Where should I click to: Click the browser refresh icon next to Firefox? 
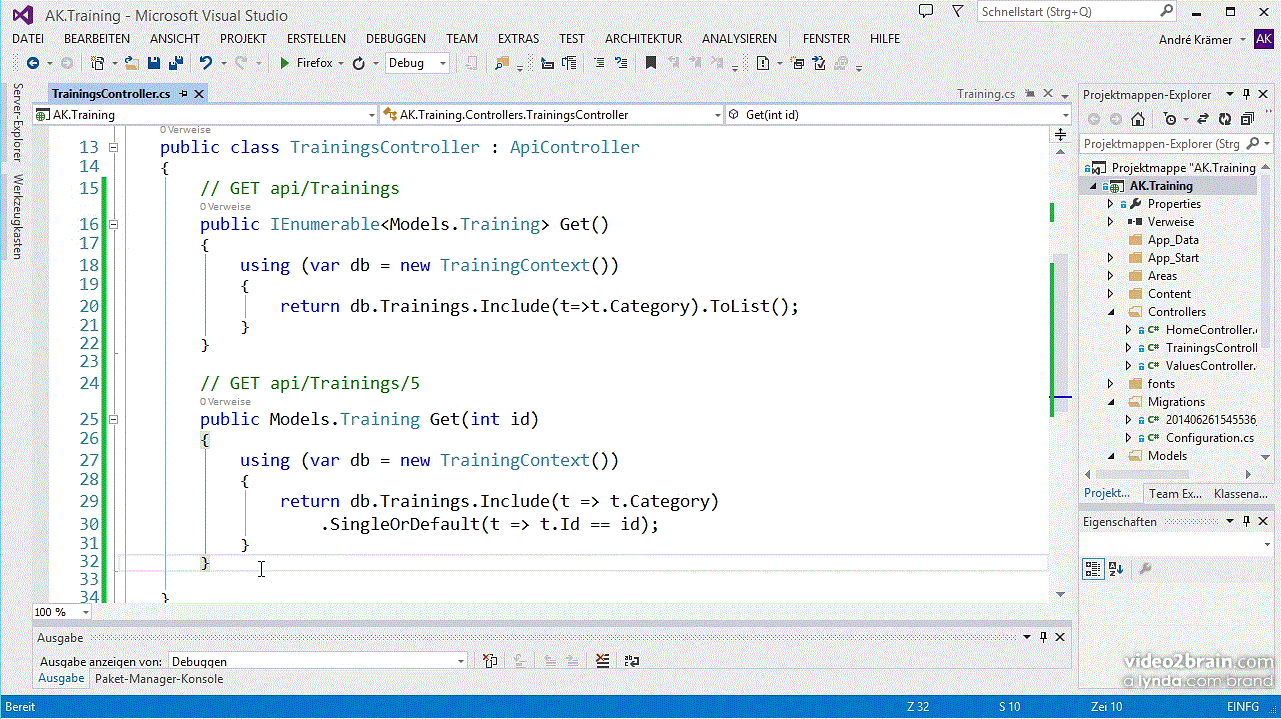pos(358,63)
